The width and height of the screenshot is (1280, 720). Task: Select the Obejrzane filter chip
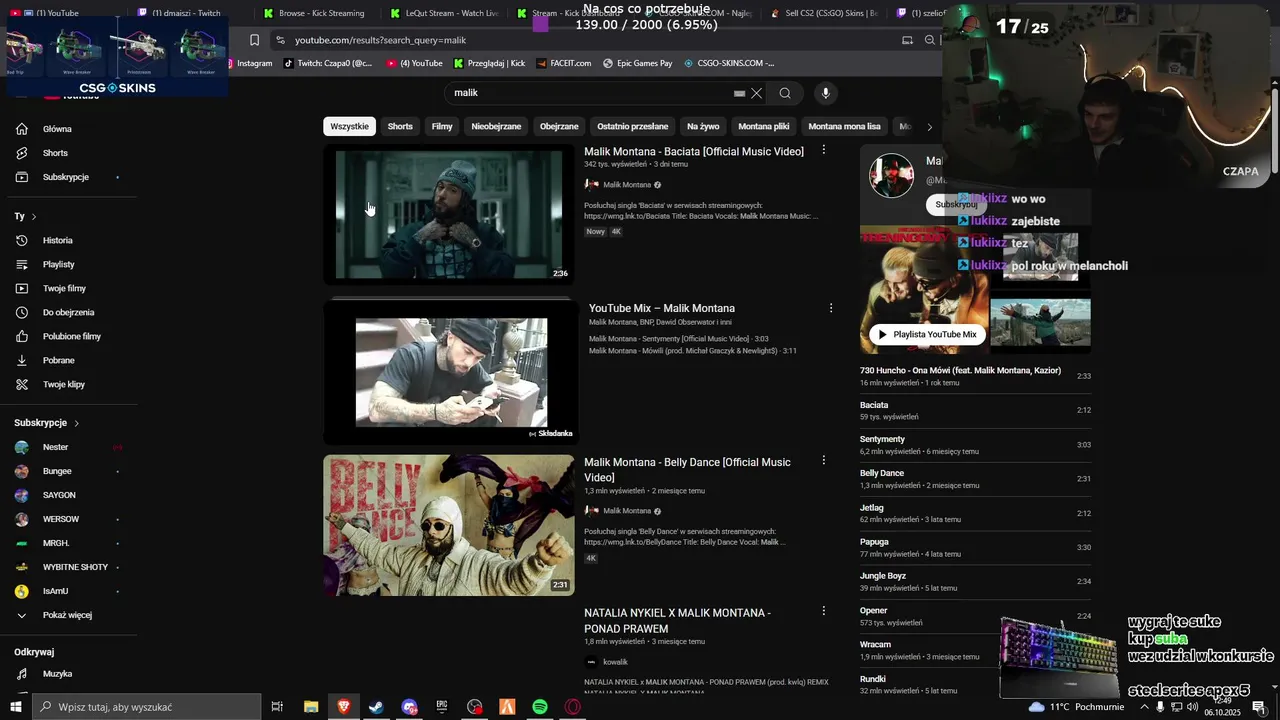(559, 127)
